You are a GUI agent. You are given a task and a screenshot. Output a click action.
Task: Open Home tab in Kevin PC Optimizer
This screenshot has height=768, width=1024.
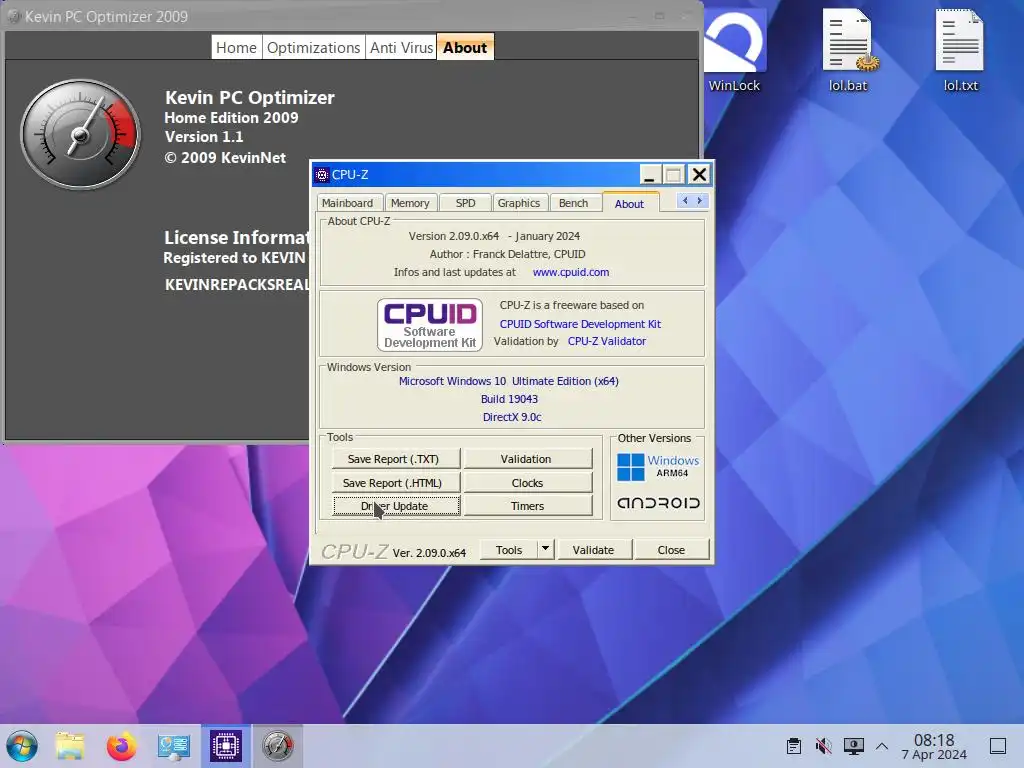tap(236, 48)
